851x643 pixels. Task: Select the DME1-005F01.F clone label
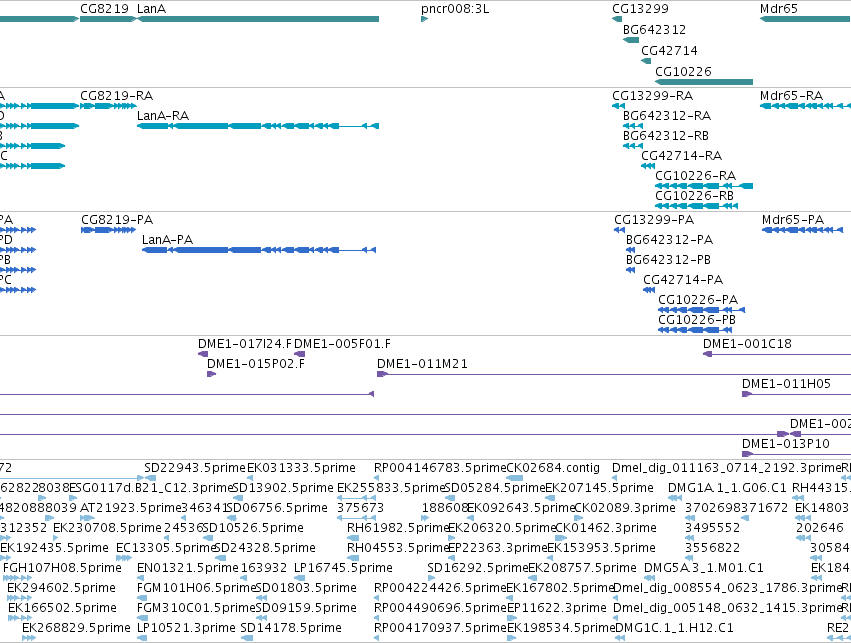342,344
